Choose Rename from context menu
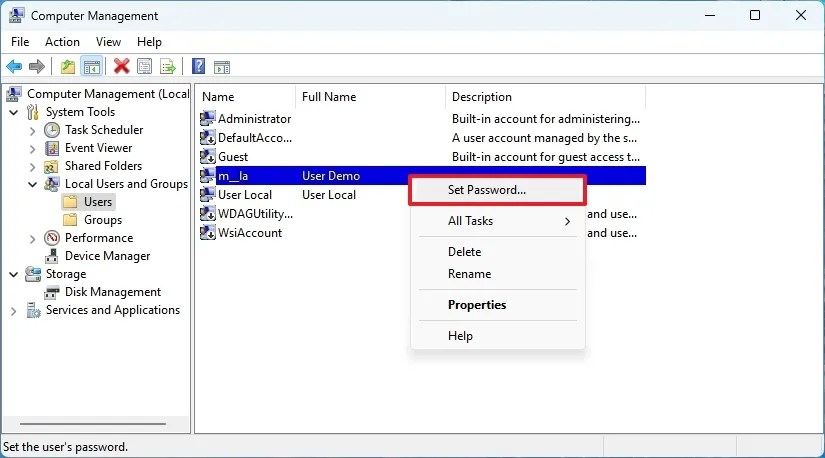Screen dimensions: 825x458 coord(497,274)
